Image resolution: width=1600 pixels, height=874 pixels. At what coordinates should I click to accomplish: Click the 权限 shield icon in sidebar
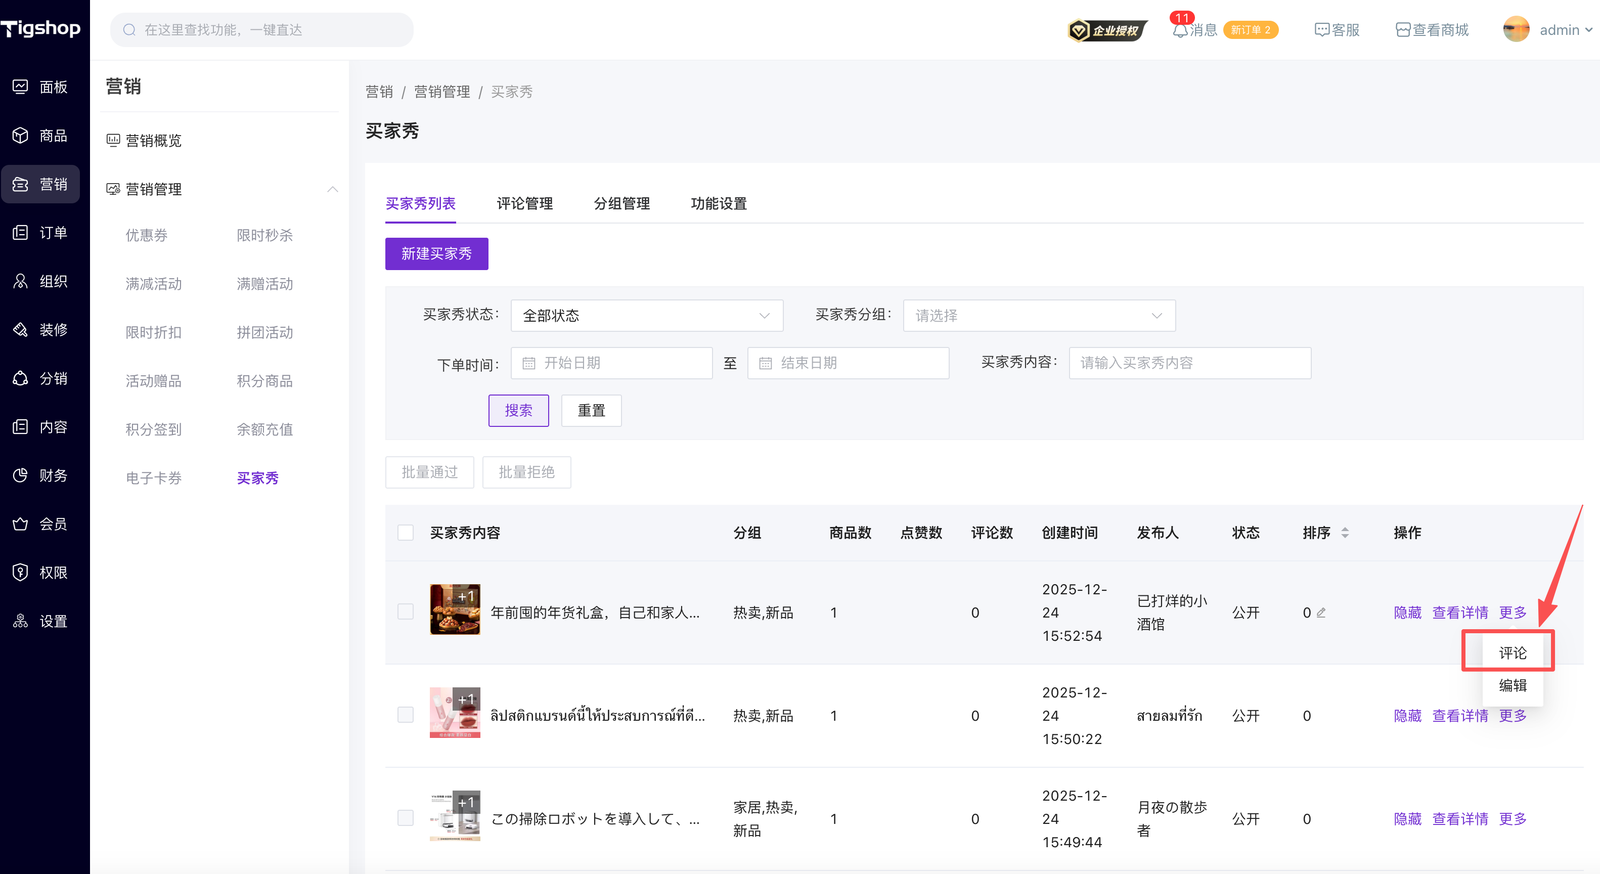point(20,573)
